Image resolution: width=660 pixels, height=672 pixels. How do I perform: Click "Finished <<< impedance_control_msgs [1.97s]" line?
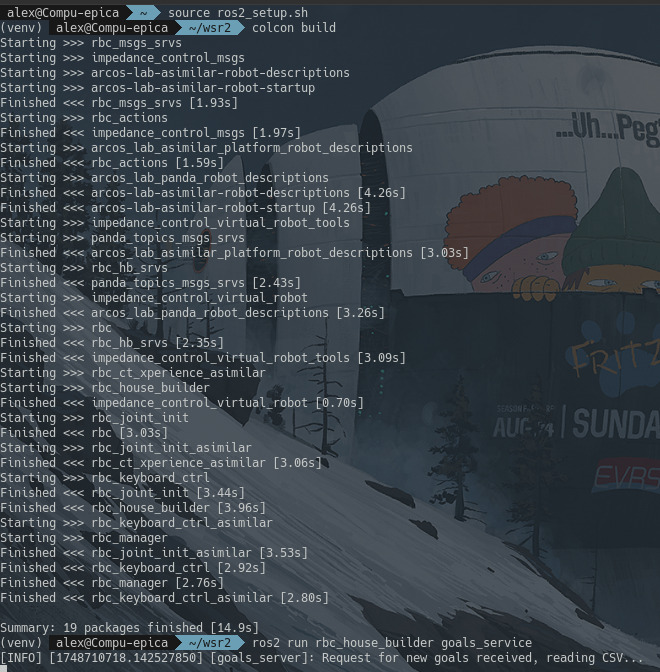coord(150,133)
